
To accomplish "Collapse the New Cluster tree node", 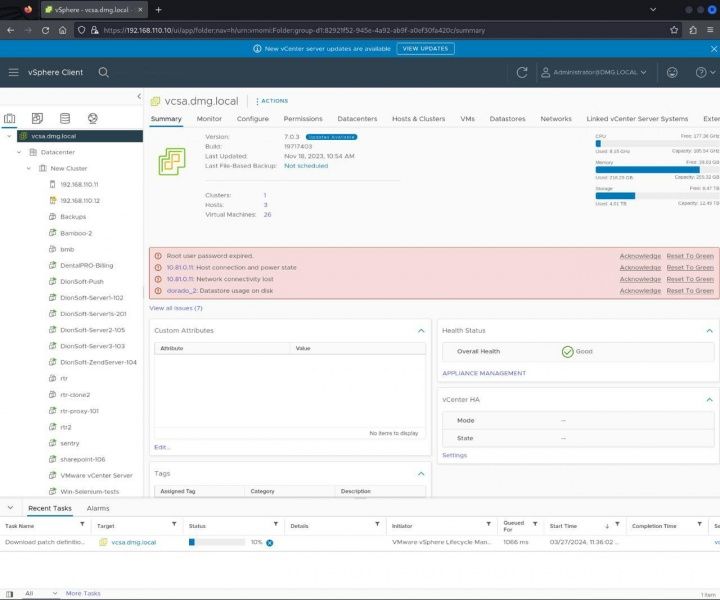I will point(30,168).
